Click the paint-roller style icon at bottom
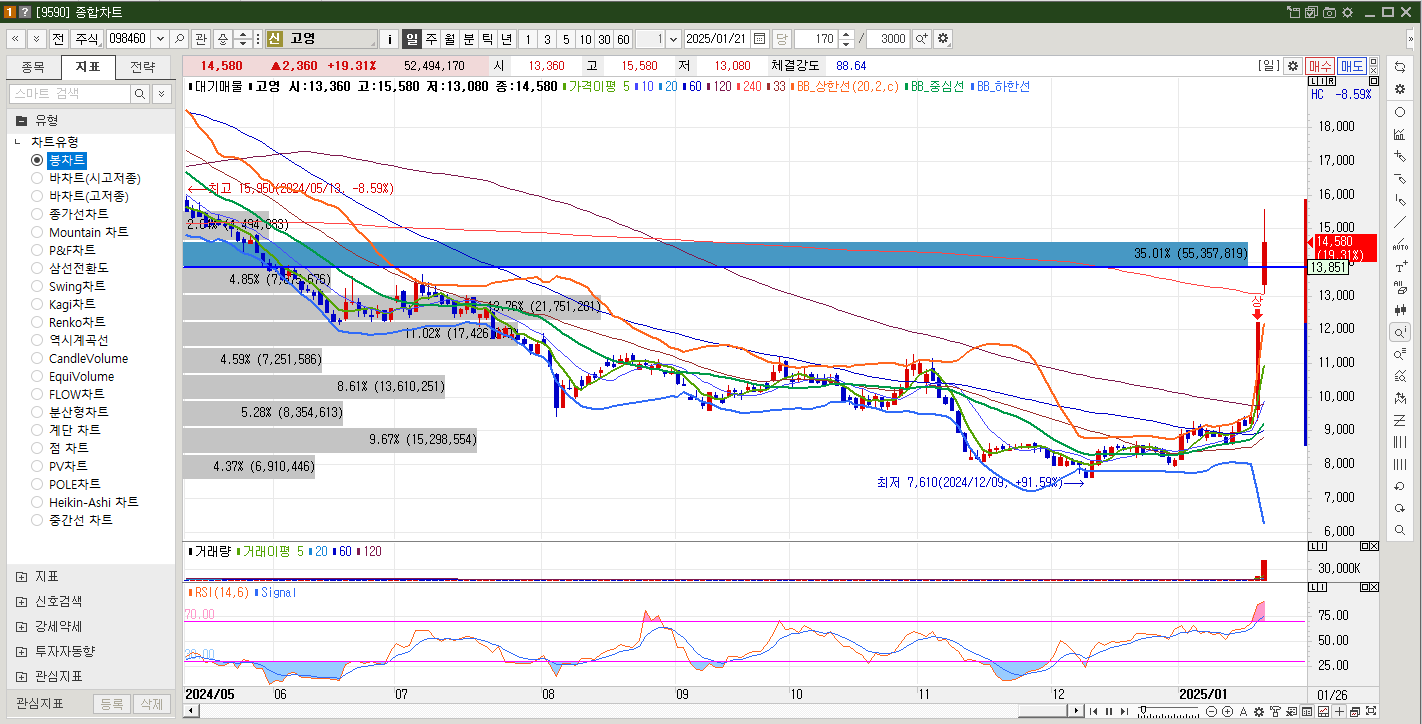 tap(1274, 712)
